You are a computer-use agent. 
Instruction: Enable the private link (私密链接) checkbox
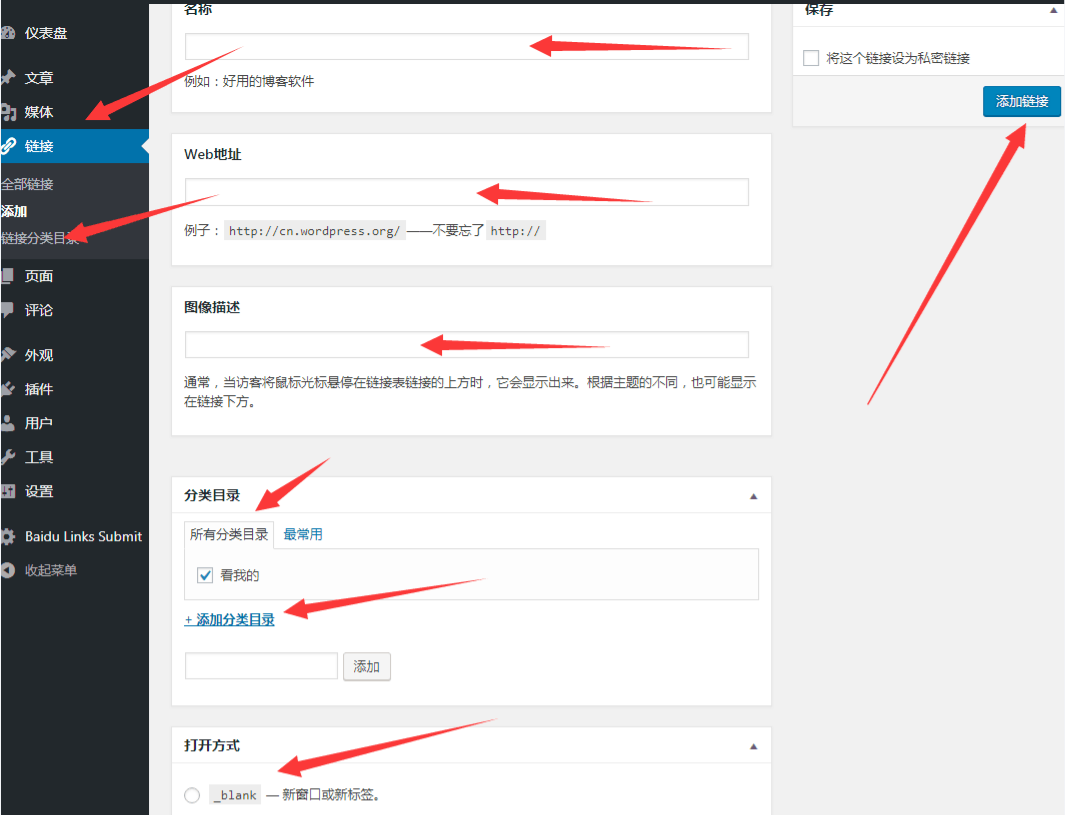click(x=811, y=58)
